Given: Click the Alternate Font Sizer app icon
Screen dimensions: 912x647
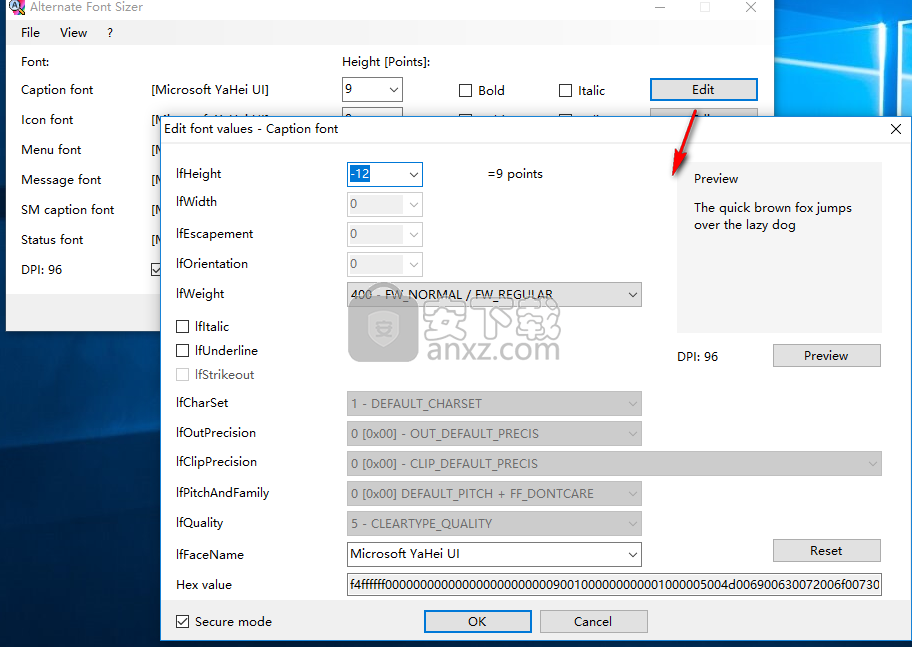Looking at the screenshot, I should (17, 7).
